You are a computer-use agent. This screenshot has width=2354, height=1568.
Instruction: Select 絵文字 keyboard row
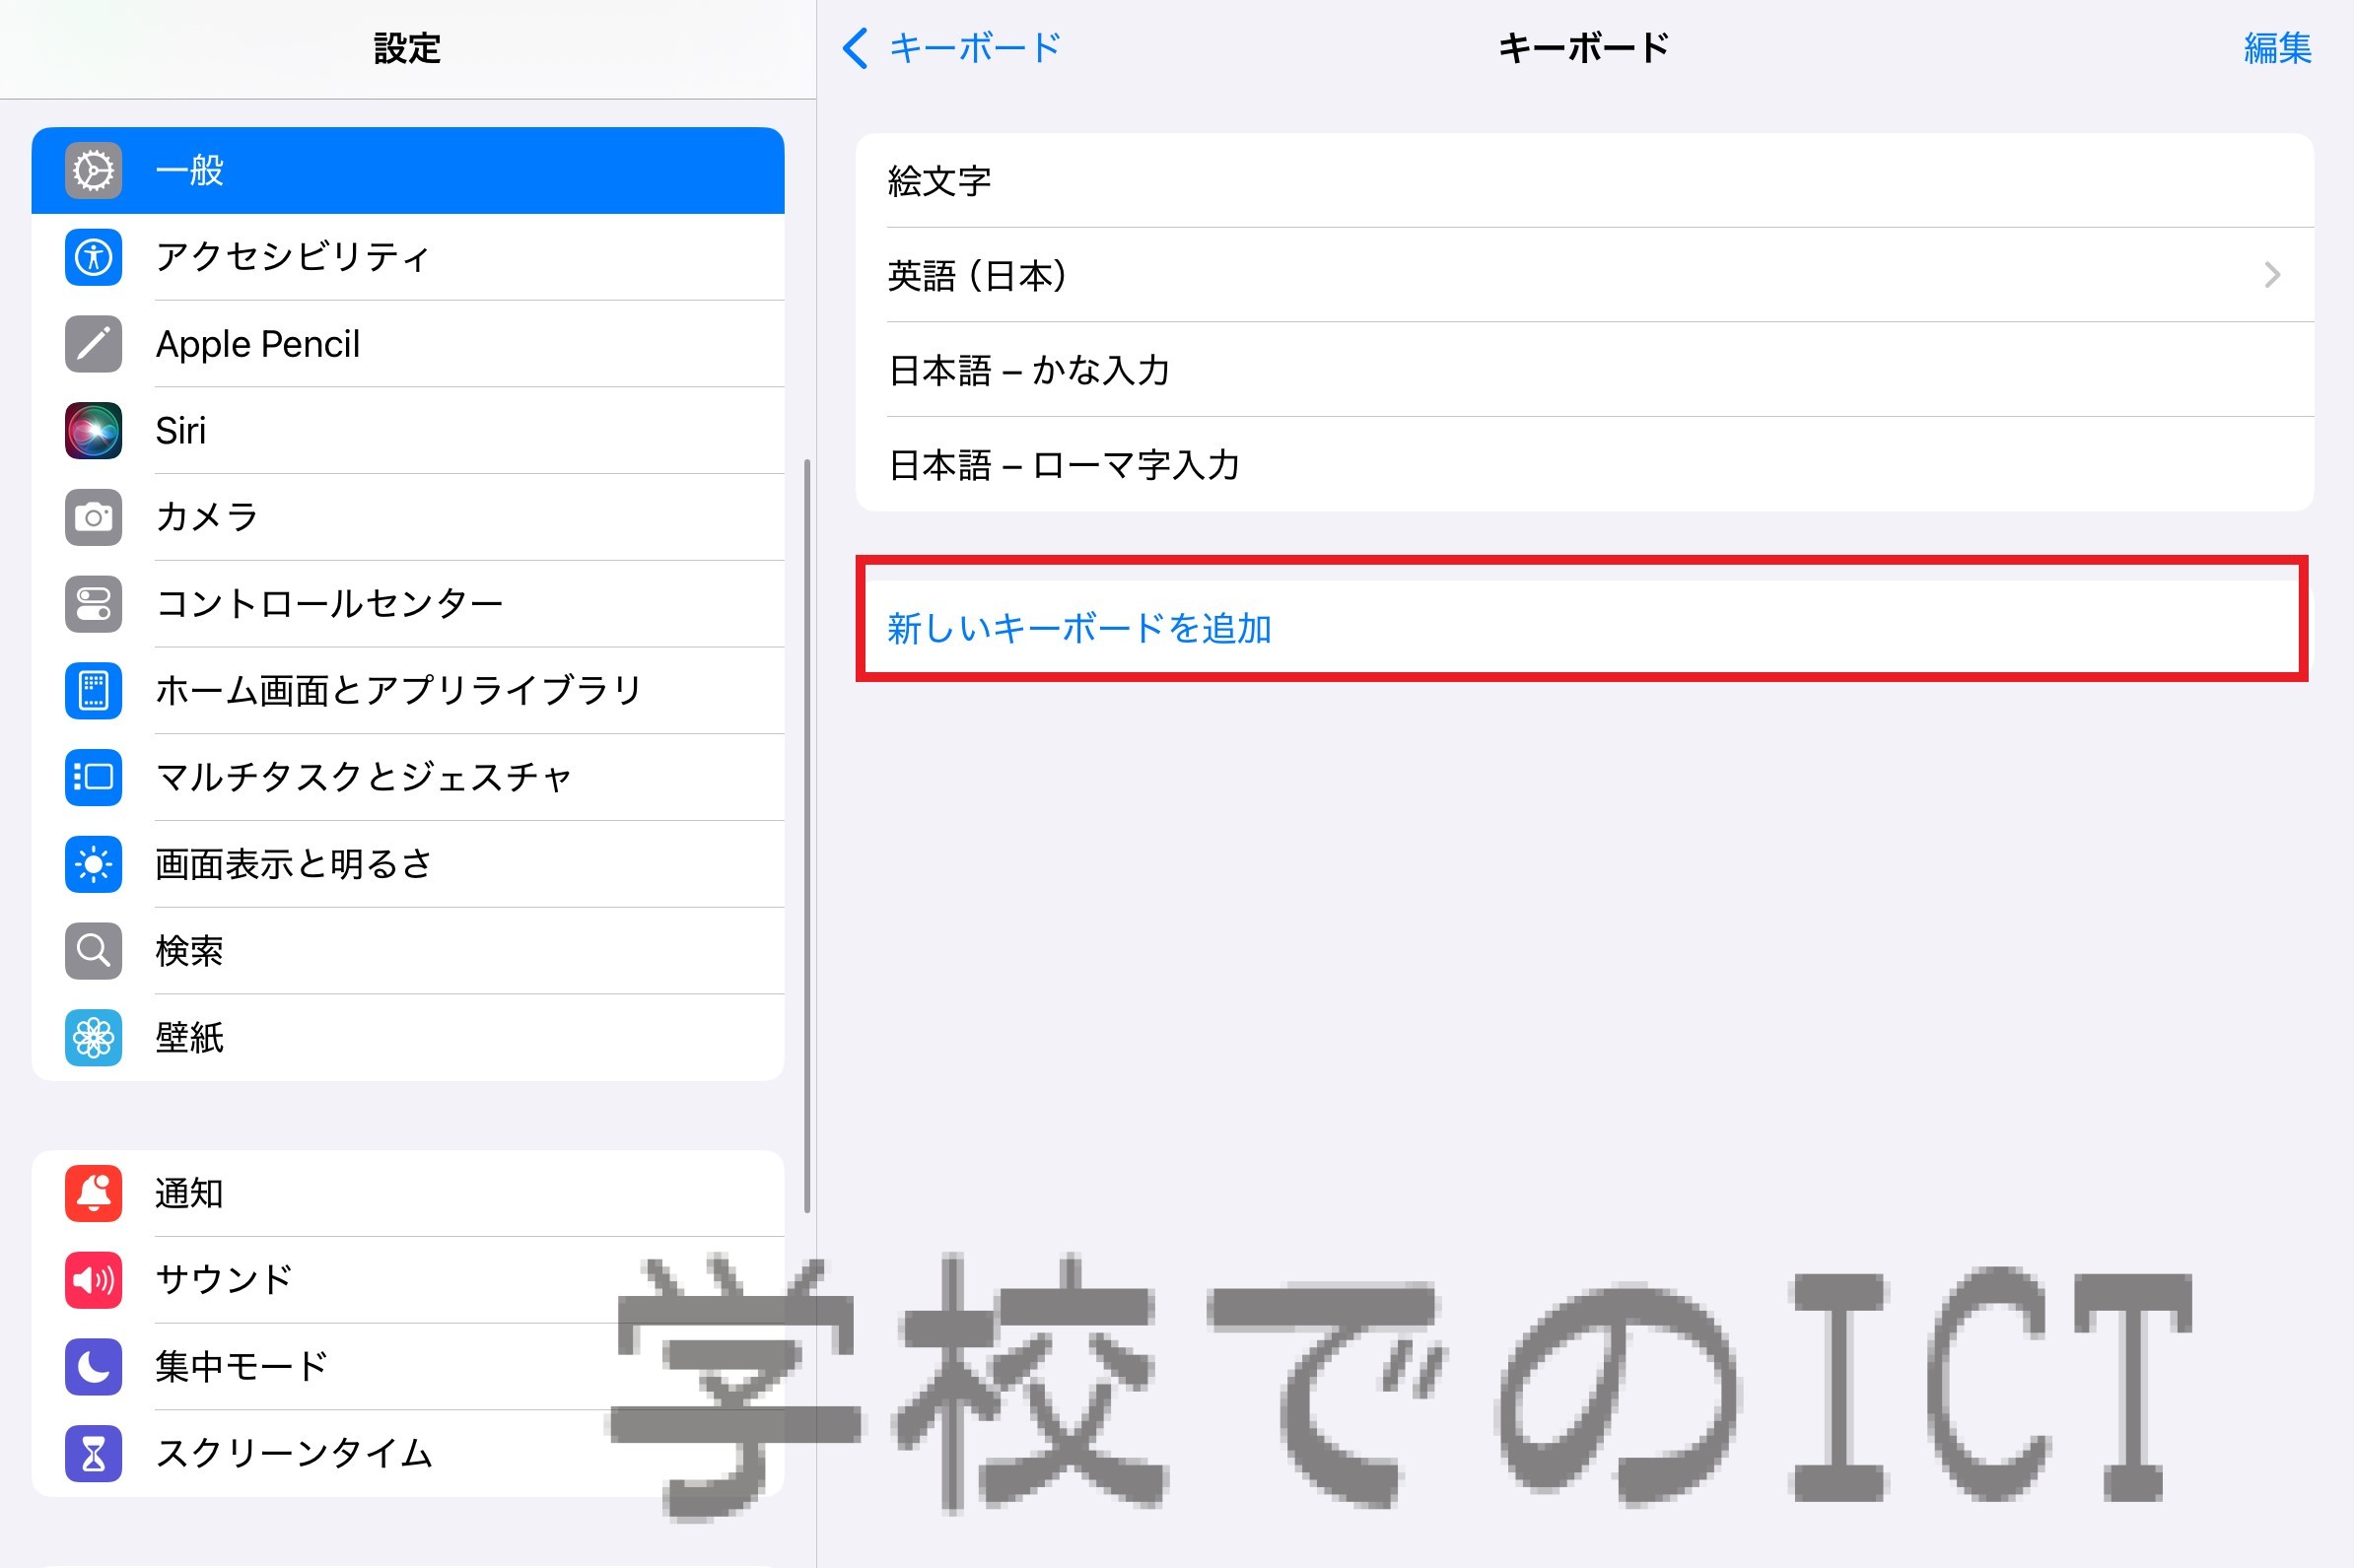tap(1585, 181)
